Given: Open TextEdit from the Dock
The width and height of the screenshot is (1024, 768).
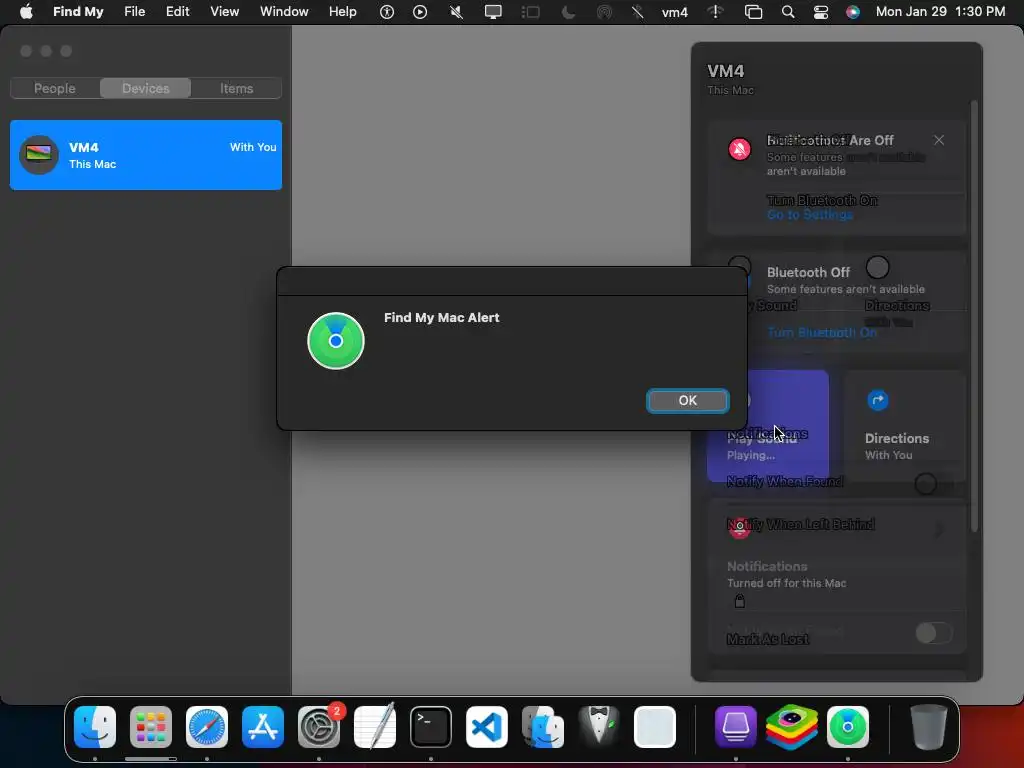Looking at the screenshot, I should [x=375, y=727].
